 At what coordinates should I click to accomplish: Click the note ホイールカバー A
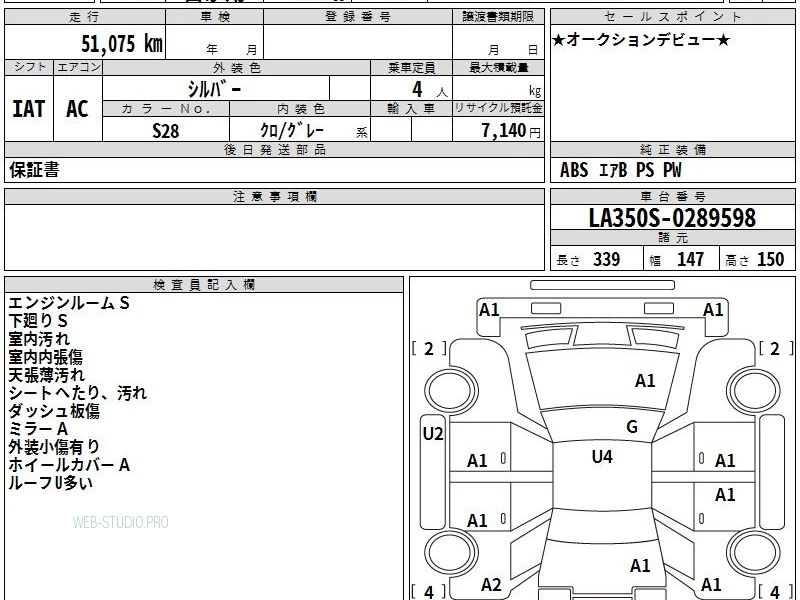[x=69, y=465]
